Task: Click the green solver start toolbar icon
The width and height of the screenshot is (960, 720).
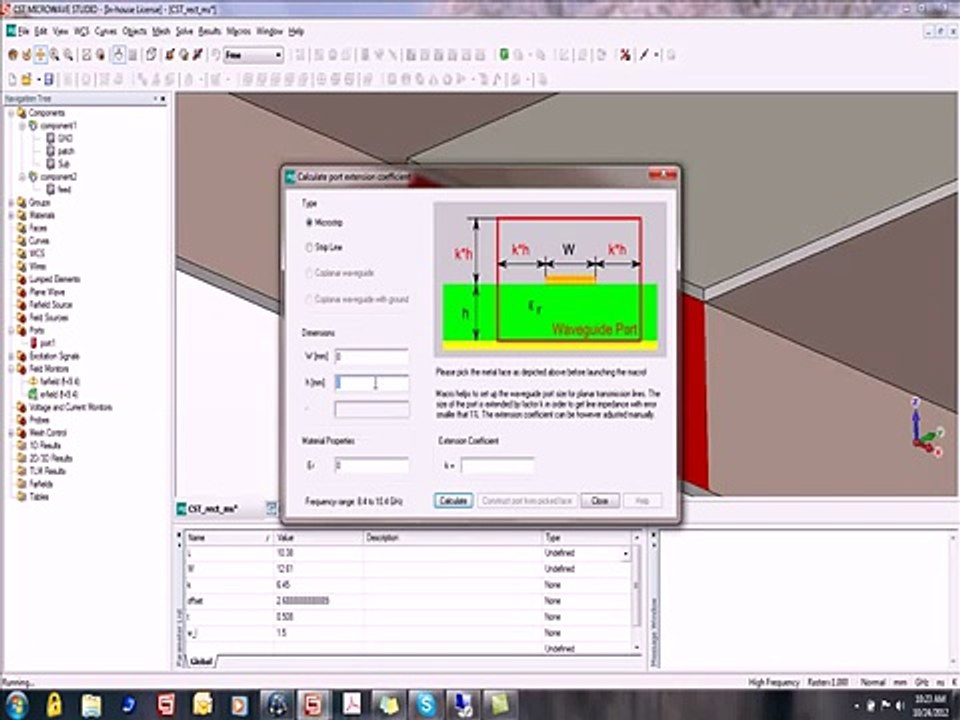Action: coord(504,55)
